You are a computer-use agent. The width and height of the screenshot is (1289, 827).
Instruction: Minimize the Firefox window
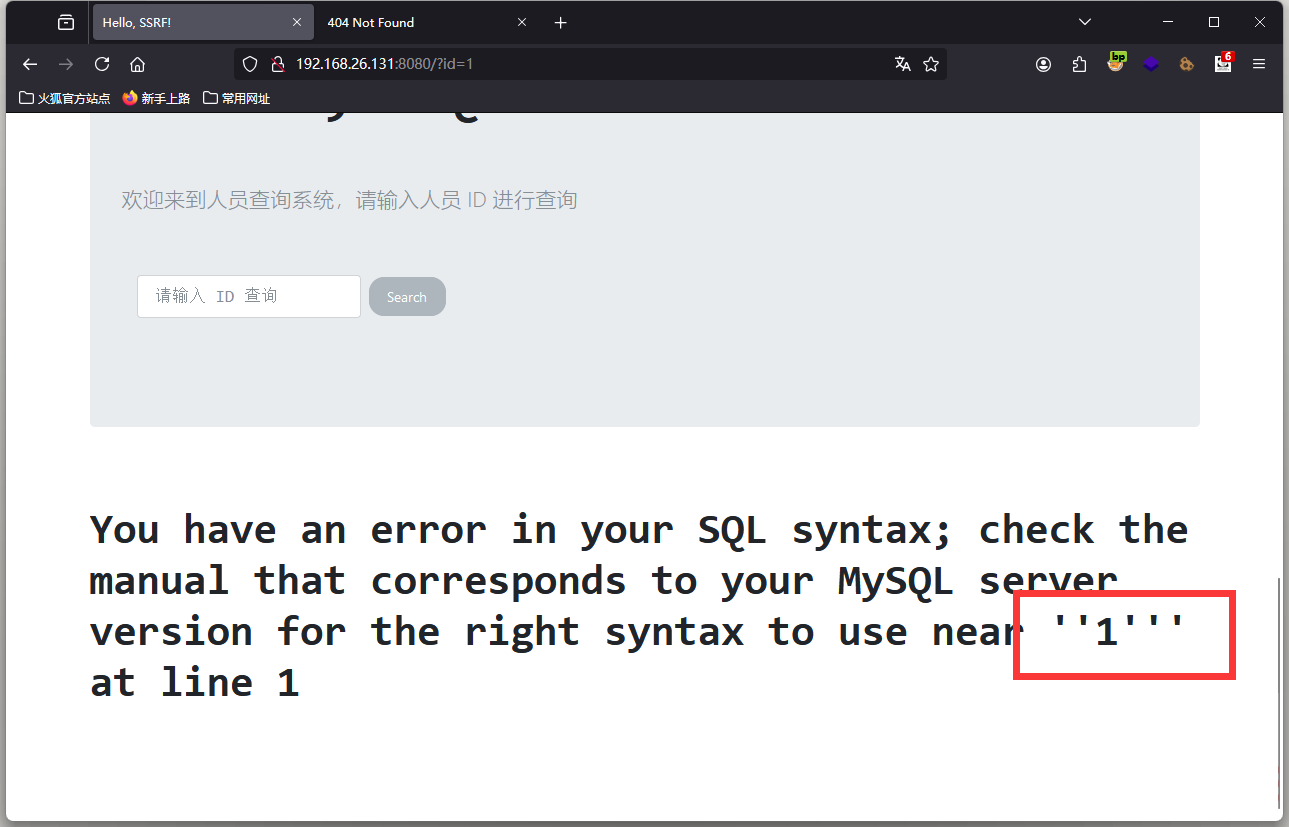tap(1167, 22)
